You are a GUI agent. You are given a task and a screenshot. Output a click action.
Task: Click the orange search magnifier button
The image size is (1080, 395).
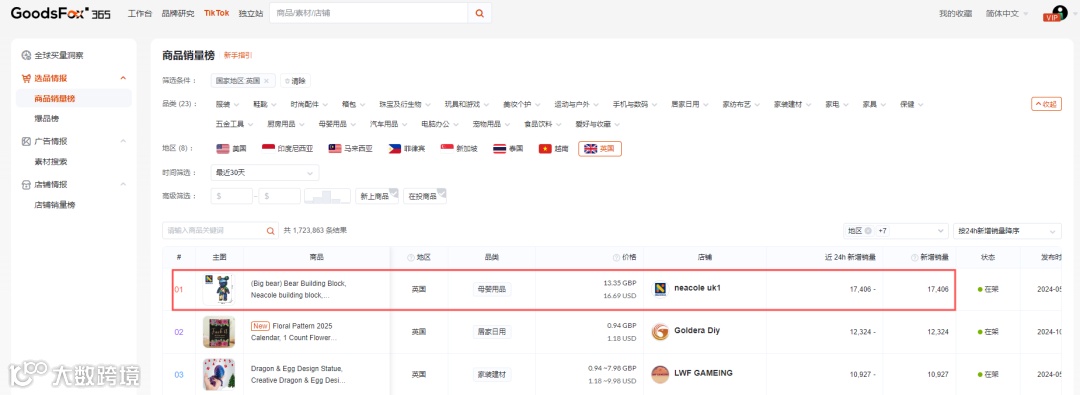(479, 13)
